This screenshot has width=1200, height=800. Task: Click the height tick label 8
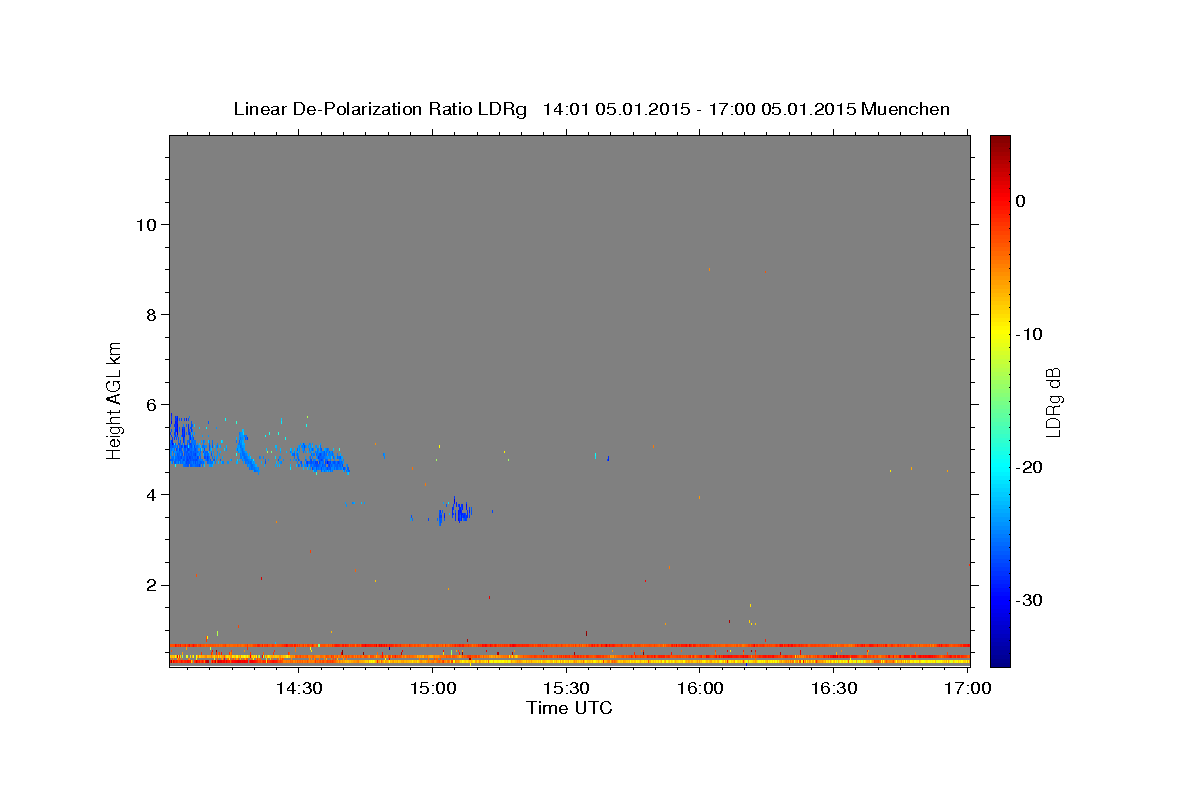(x=149, y=314)
